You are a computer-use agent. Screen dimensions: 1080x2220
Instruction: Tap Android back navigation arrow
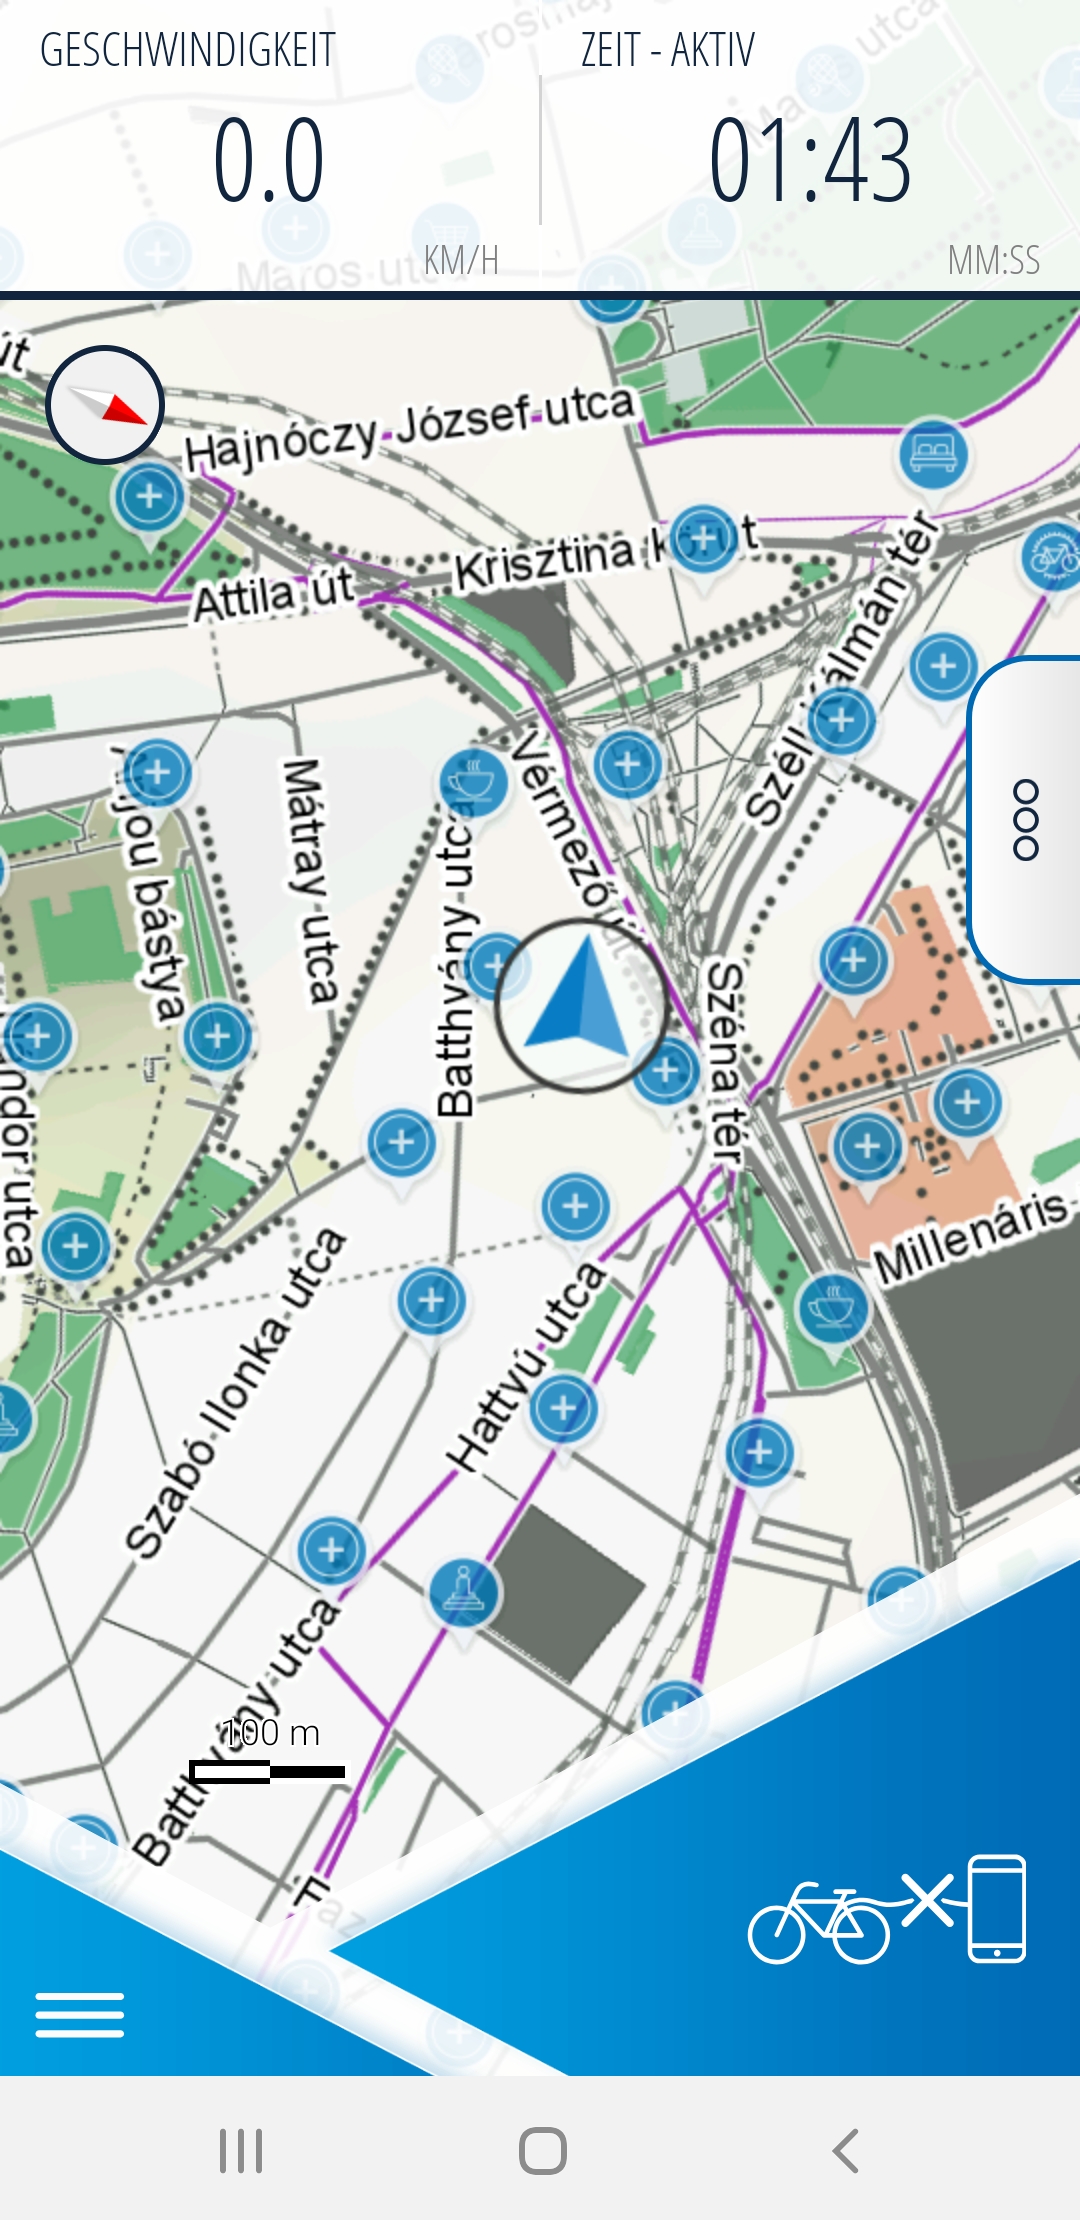(x=846, y=2150)
